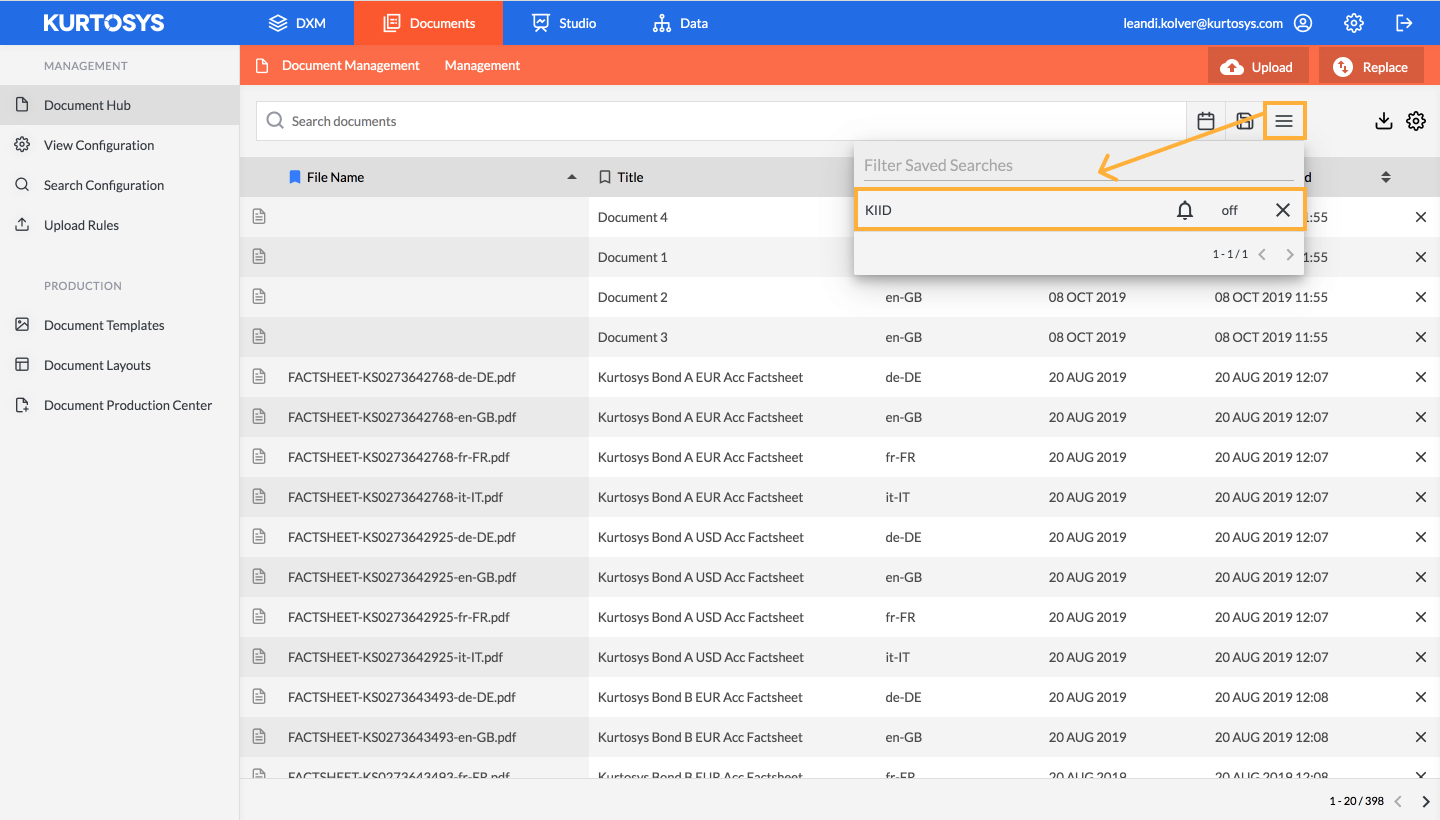Delete FACTSHEET-KS0273642768-de-DE.pdf row
1440x820 pixels.
(x=1421, y=377)
